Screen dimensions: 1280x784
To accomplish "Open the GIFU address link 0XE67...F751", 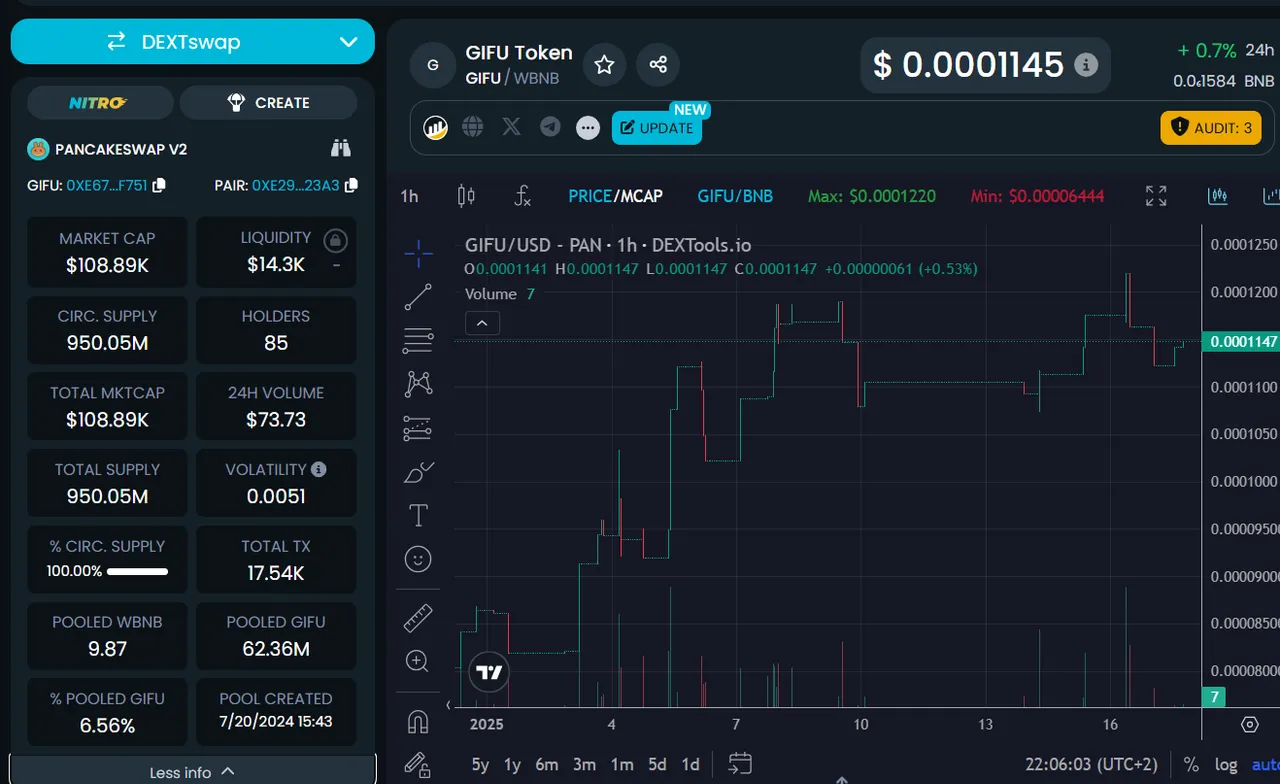I will 106,185.
